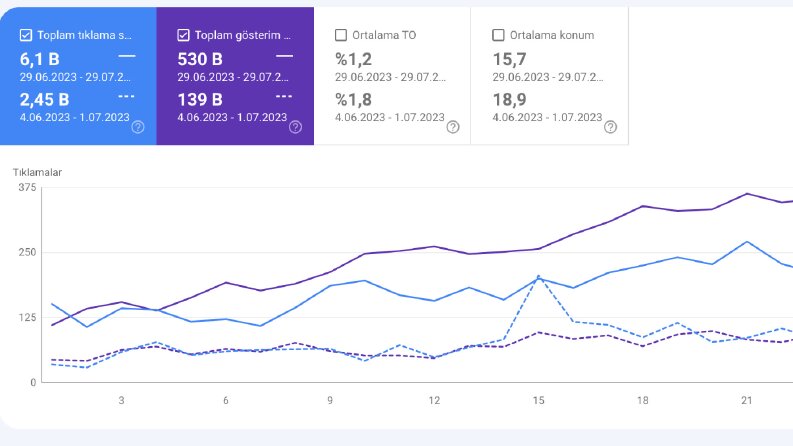Uncheck the Toplam tıklama checkbox
This screenshot has width=793, height=446.
click(26, 35)
